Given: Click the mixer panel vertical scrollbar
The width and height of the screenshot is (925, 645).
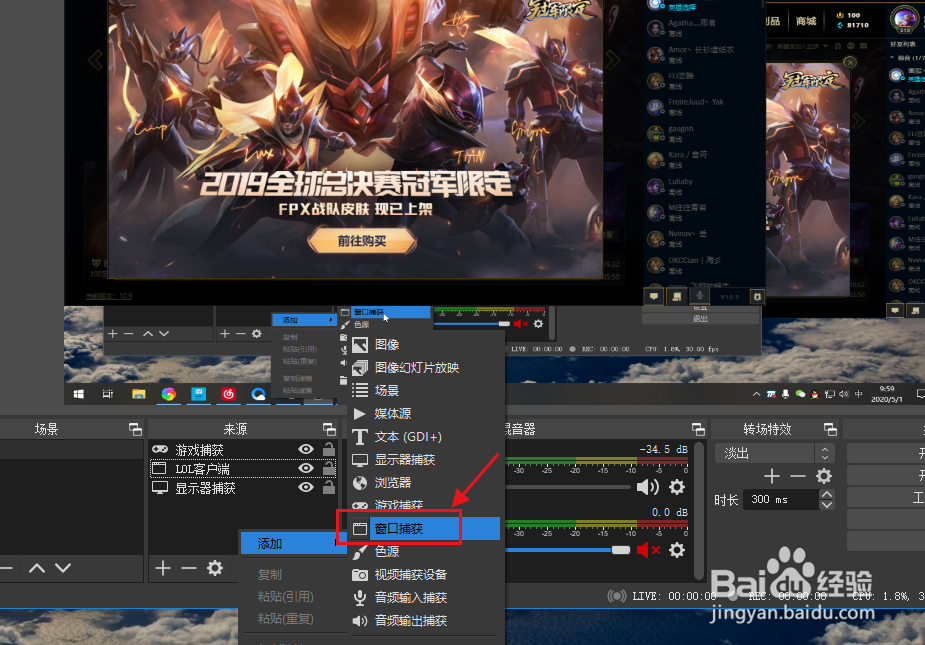Looking at the screenshot, I should click(699, 510).
